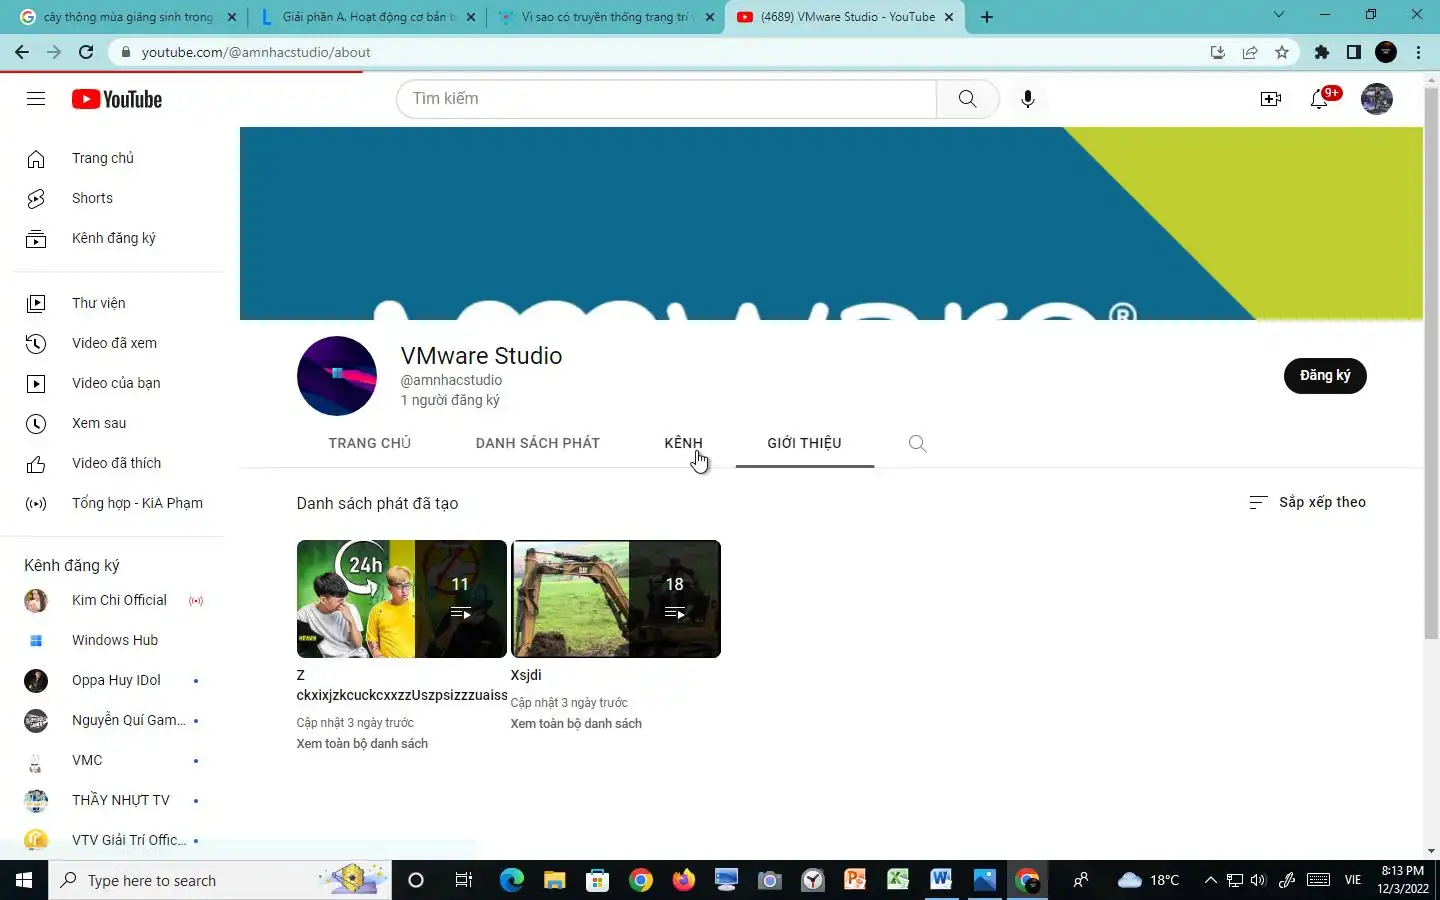Viewport: 1440px width, 900px height.
Task: Click the Xsjdi playlist title
Action: (526, 675)
